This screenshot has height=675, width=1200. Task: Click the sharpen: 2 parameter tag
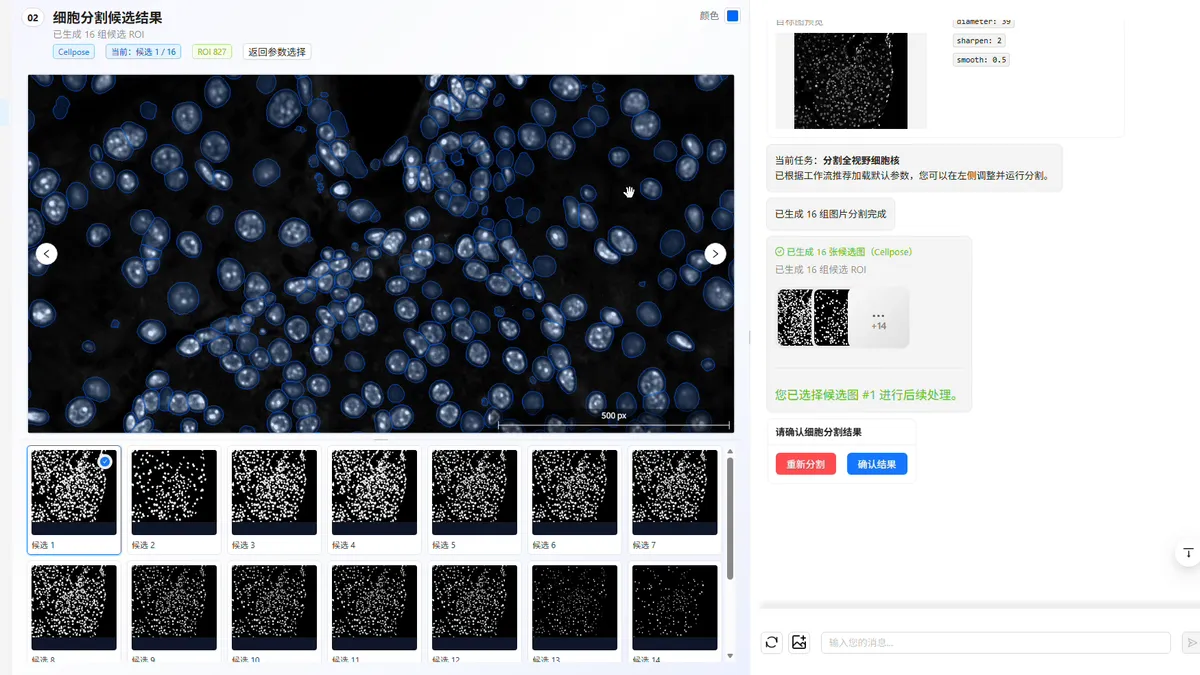click(979, 41)
